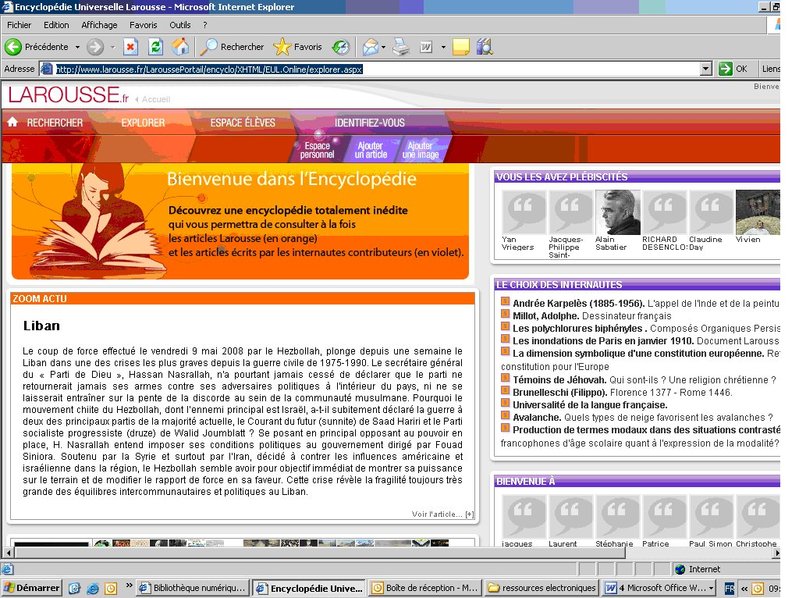Open Yan Vriegers avatar thumbnail
Screen dimensions: 799x598
524,212
